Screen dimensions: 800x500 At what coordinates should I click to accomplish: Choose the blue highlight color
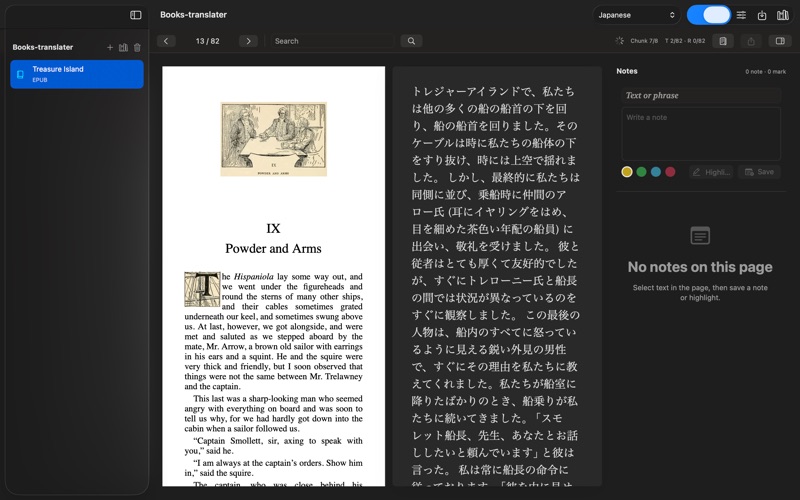[x=656, y=172]
